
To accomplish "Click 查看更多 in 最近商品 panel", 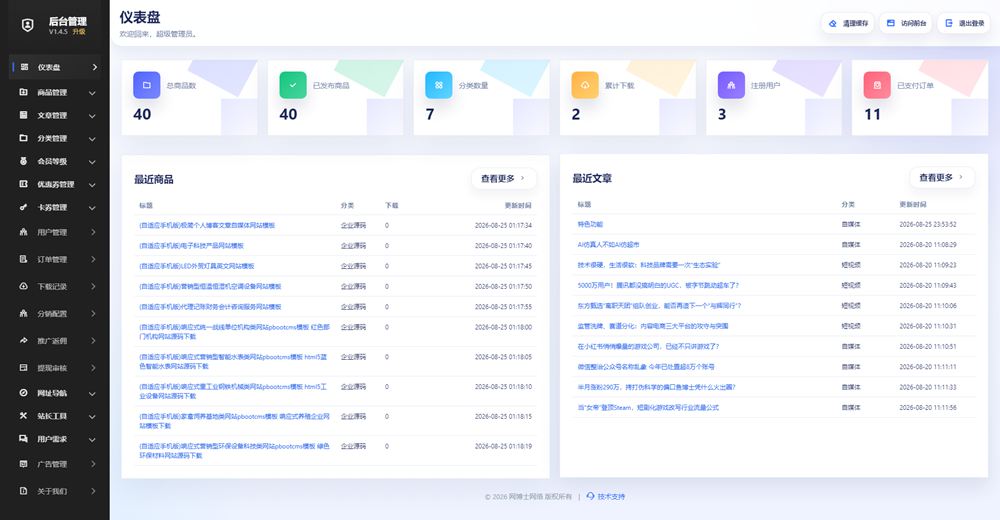I will [503, 179].
